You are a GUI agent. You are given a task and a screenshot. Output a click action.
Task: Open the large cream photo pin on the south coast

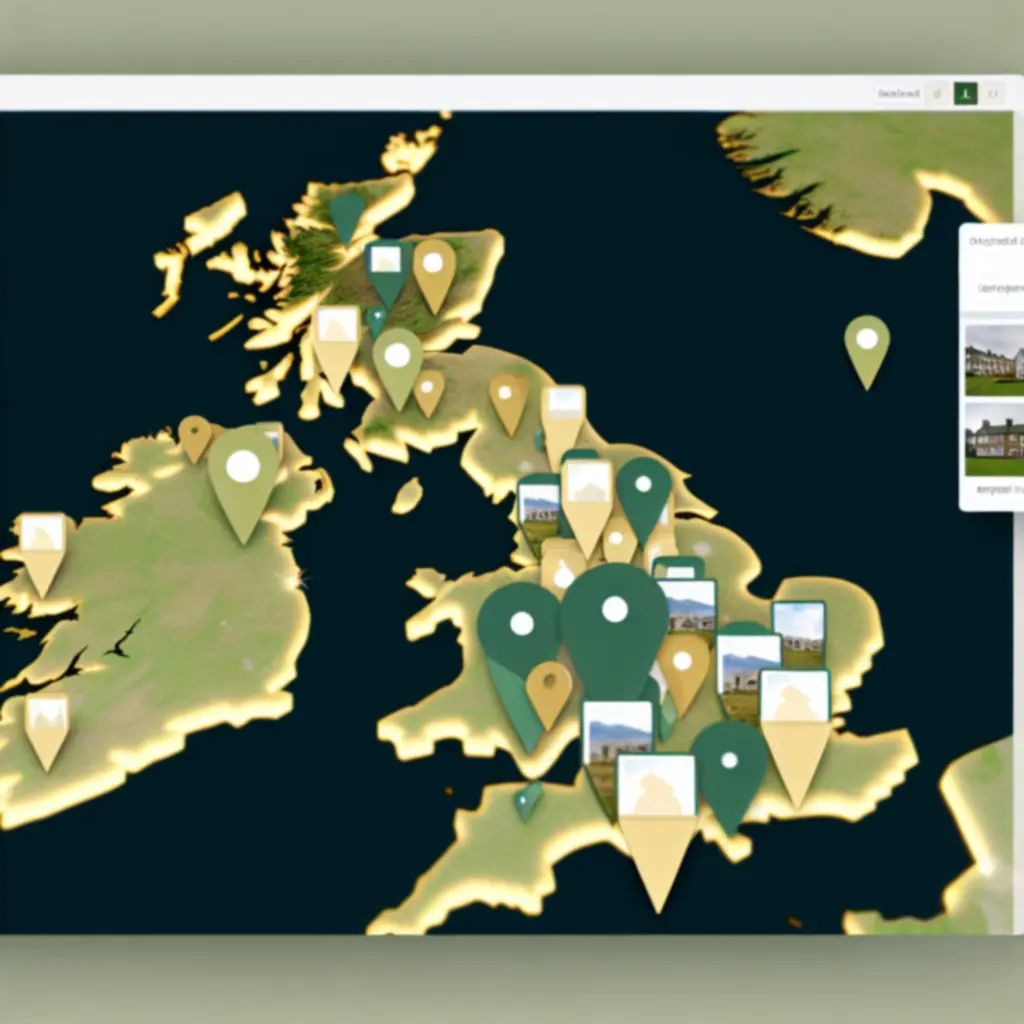[657, 831]
